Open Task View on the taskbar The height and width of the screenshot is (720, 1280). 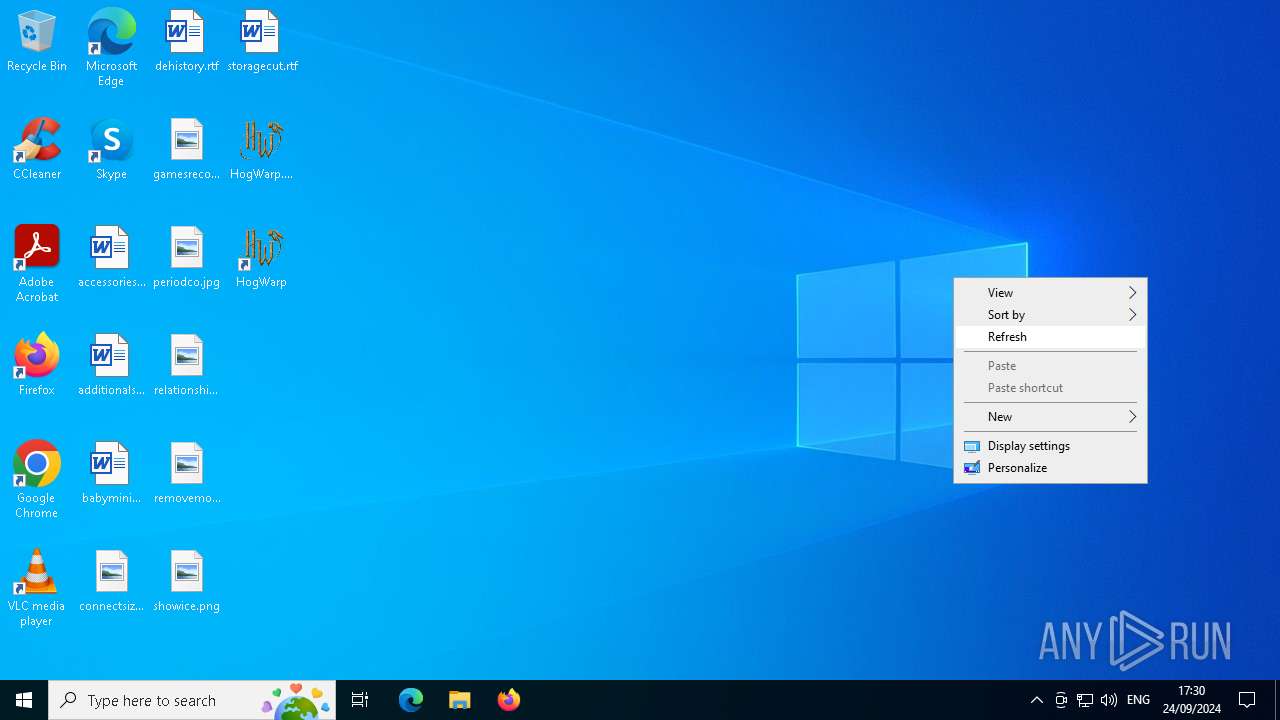pos(360,700)
